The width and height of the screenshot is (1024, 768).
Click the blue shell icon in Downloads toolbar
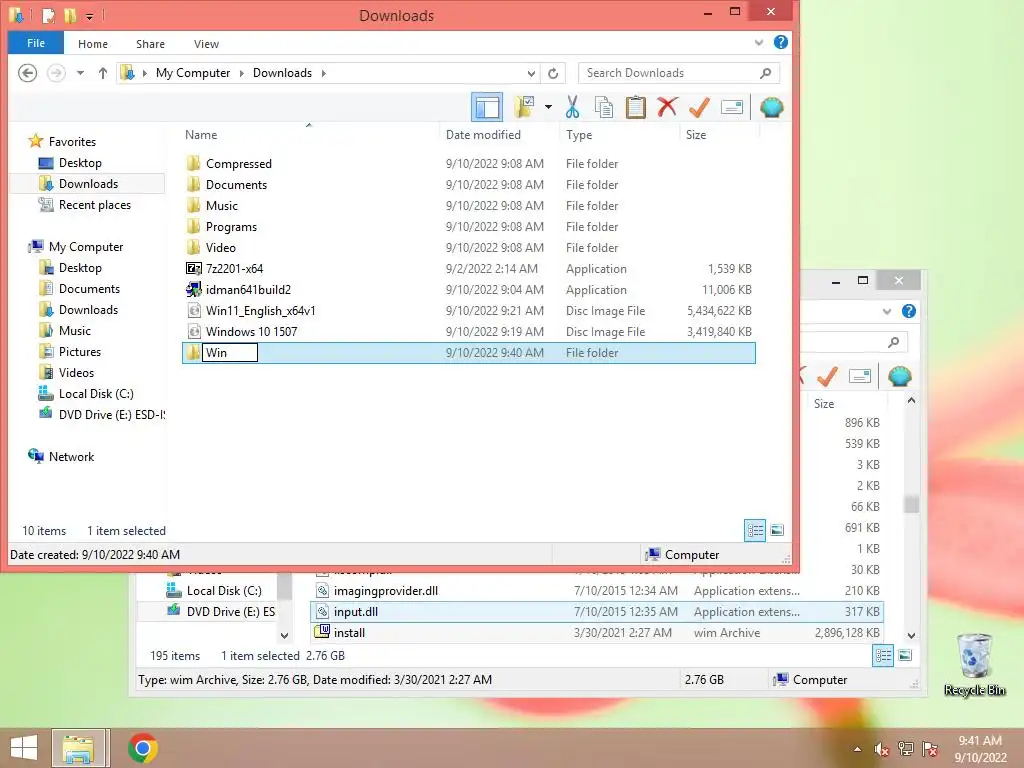tap(771, 107)
